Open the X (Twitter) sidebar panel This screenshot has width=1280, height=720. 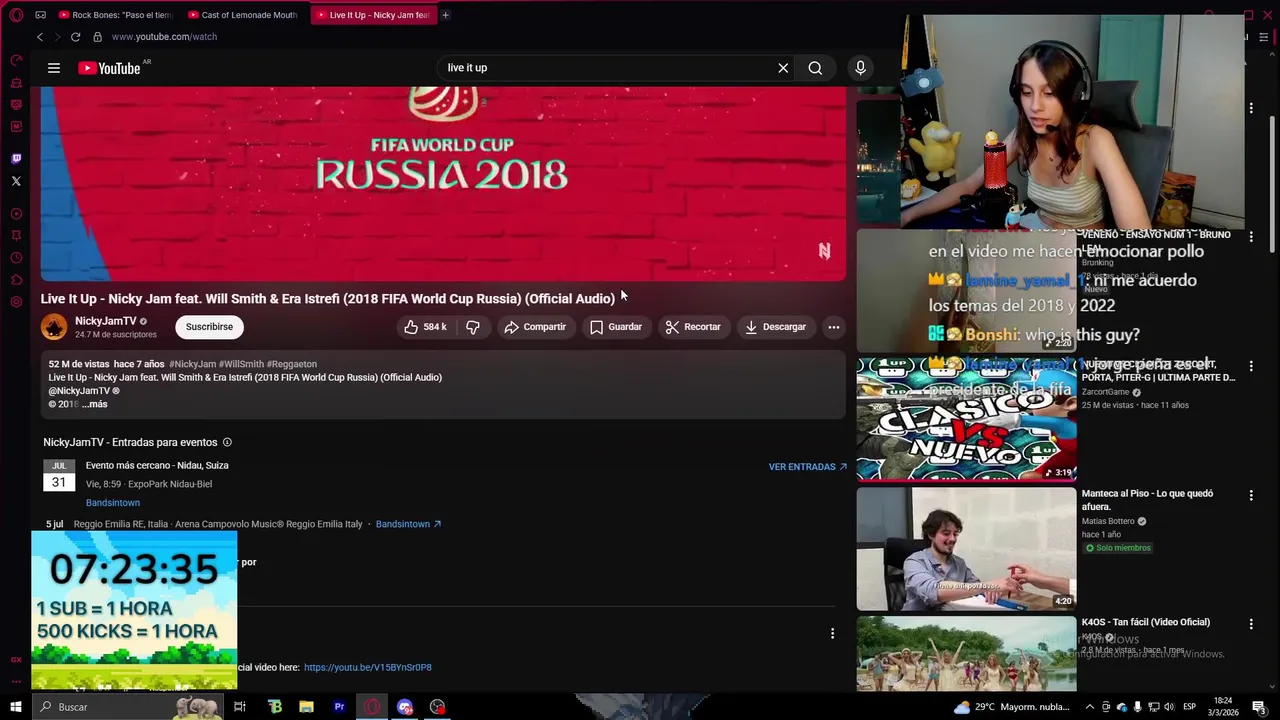[x=16, y=181]
